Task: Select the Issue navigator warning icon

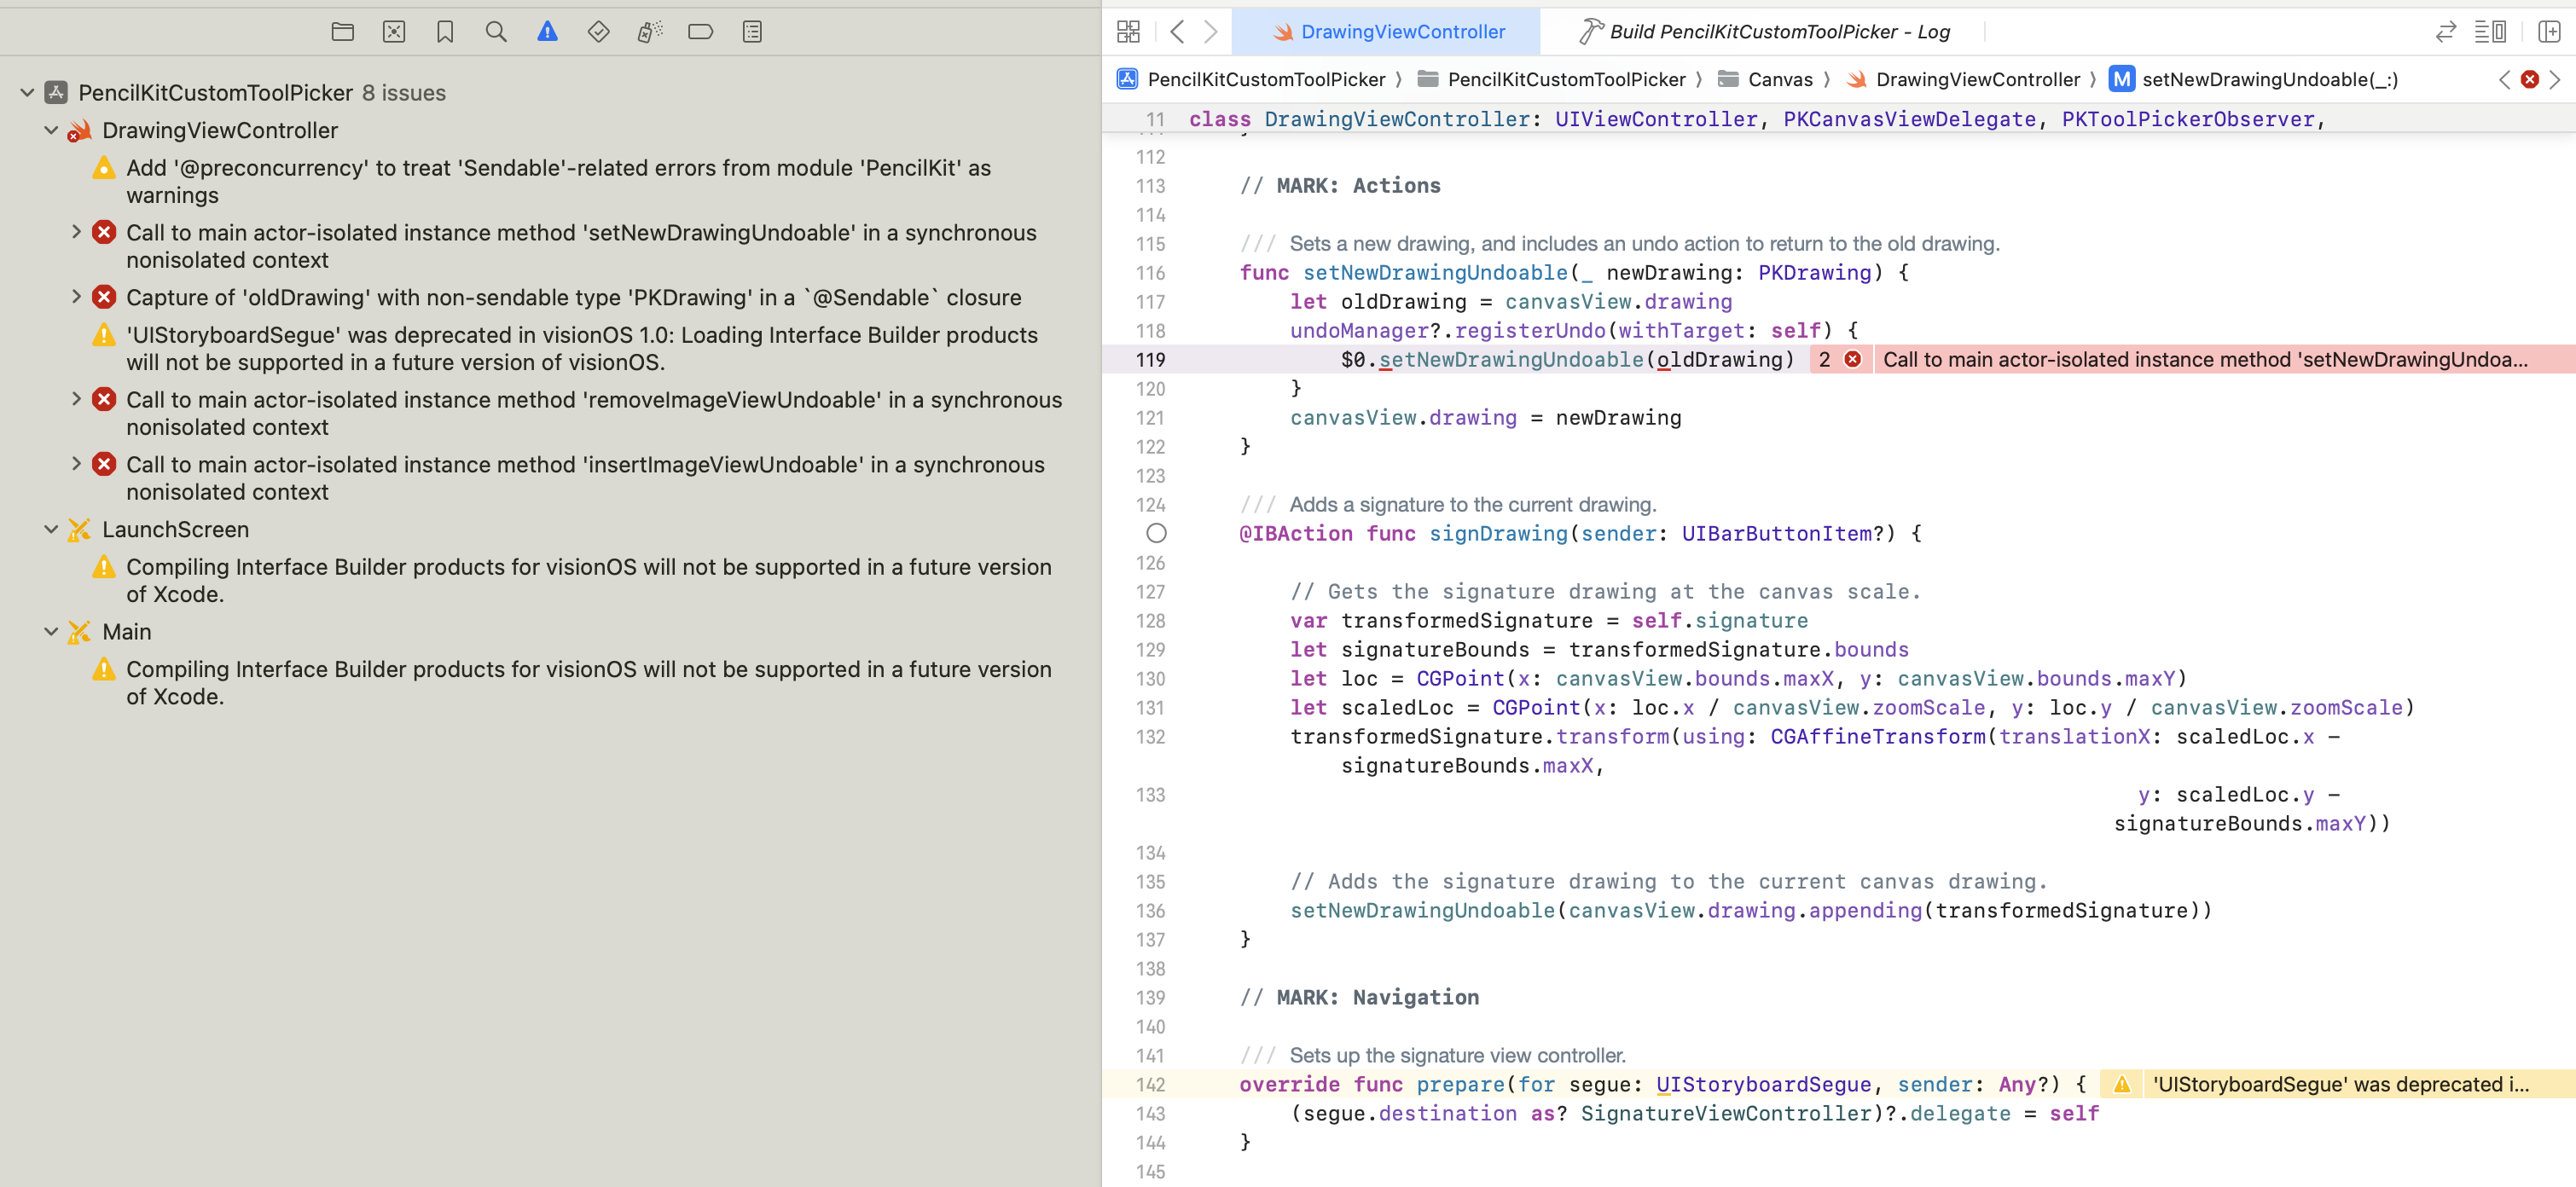Action: click(x=547, y=32)
